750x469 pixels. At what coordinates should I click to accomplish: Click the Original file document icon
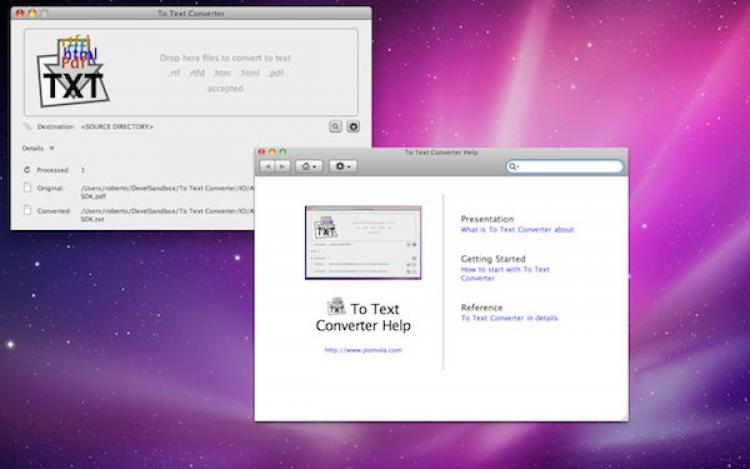(27, 188)
